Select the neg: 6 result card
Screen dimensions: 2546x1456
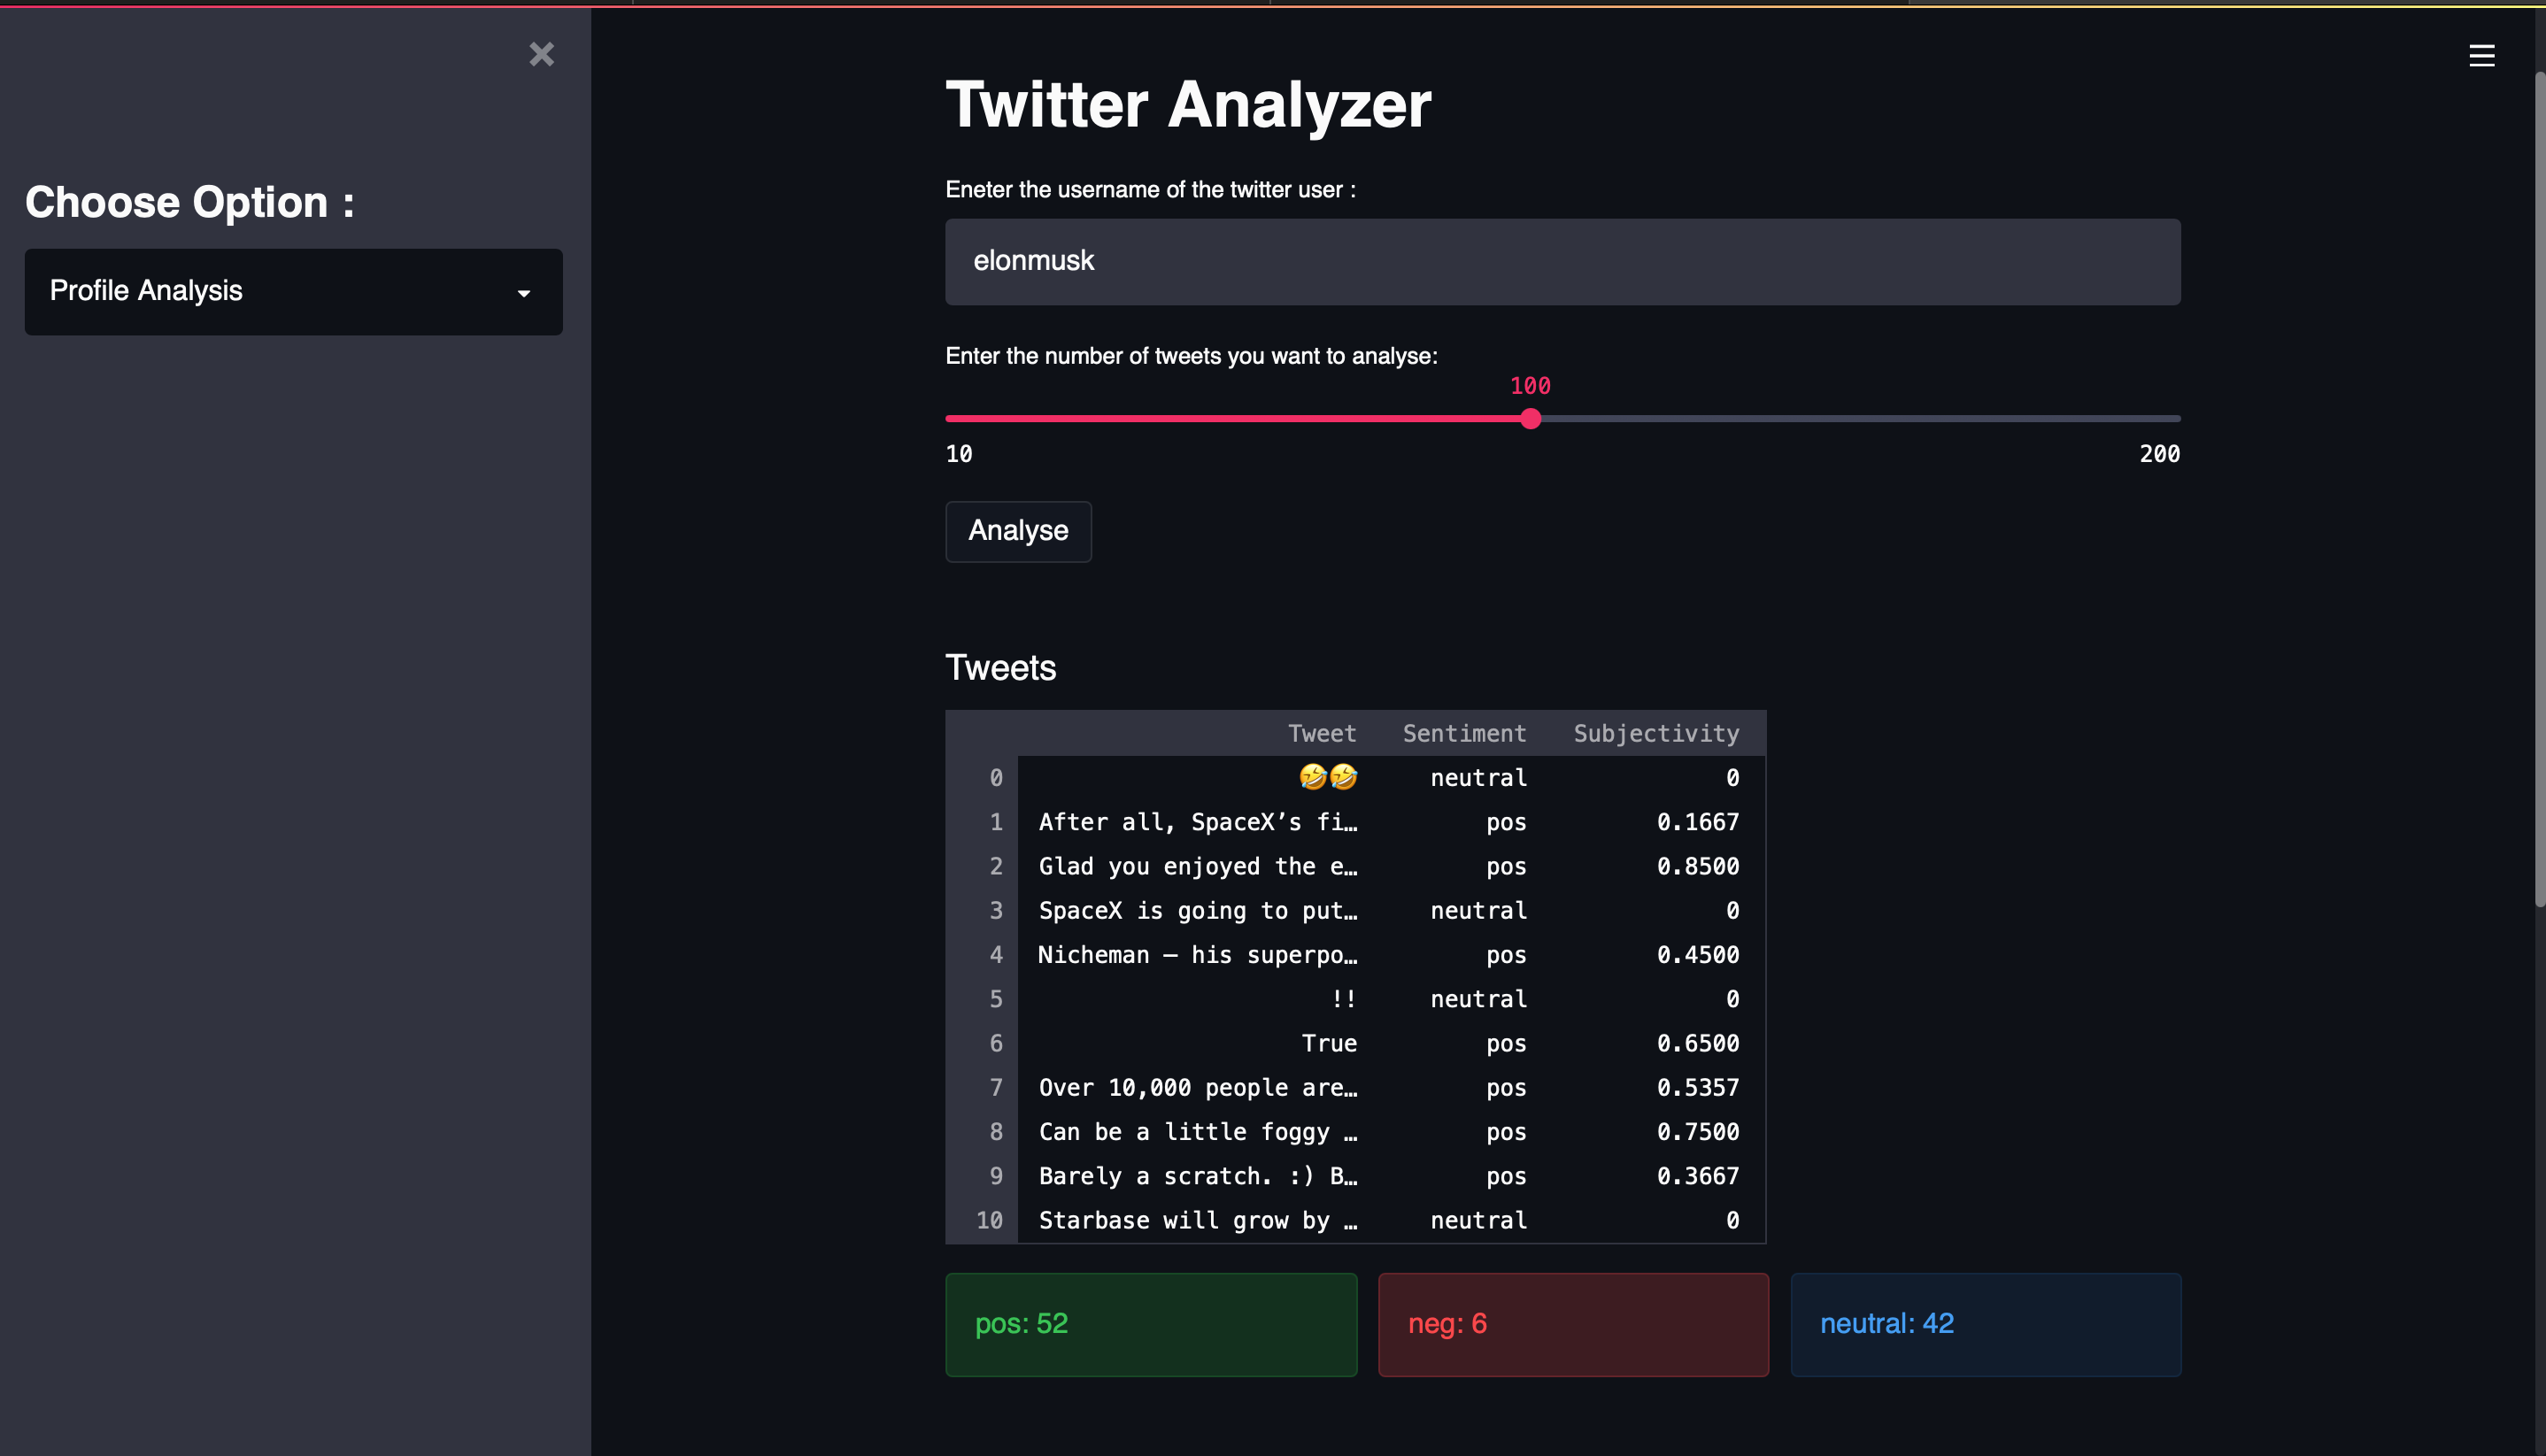pyautogui.click(x=1572, y=1324)
